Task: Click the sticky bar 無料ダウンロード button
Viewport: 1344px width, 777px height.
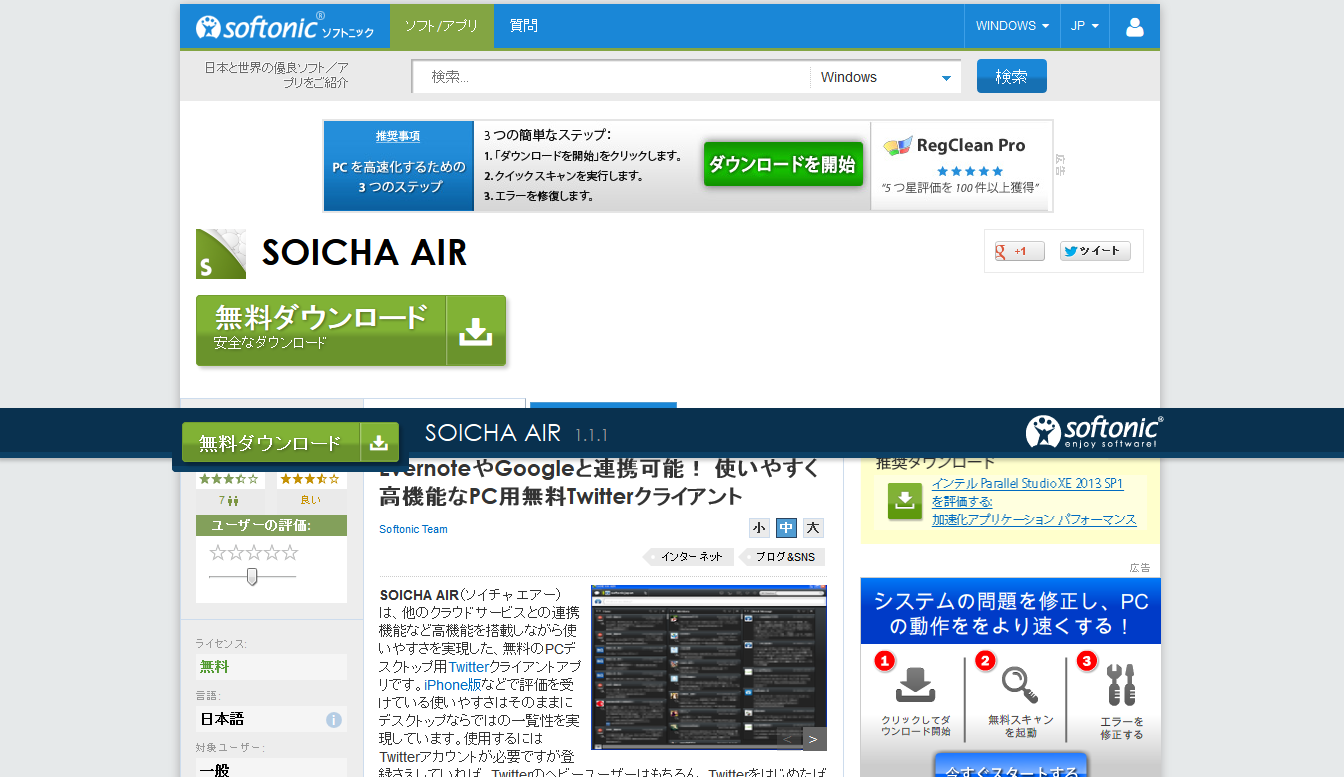Action: pyautogui.click(x=290, y=442)
